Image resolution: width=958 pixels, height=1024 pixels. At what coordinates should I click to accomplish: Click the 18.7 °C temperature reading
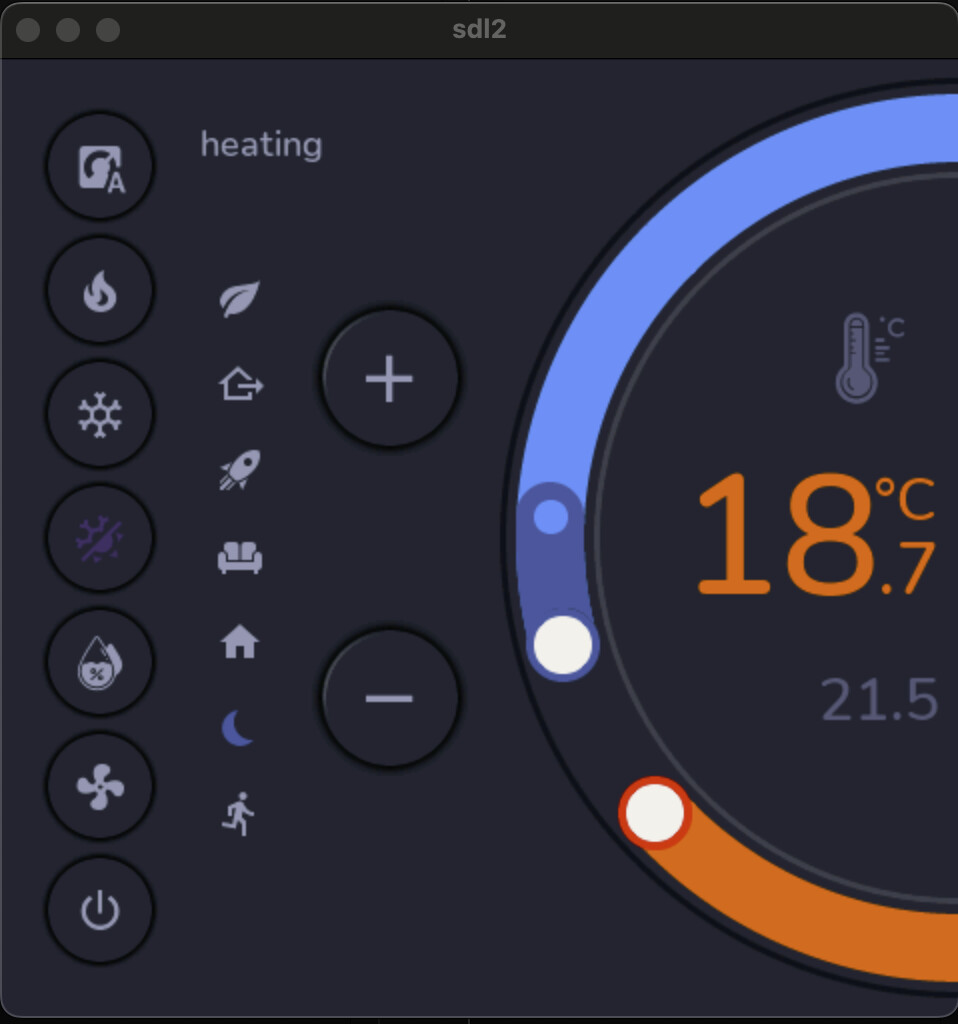click(816, 534)
